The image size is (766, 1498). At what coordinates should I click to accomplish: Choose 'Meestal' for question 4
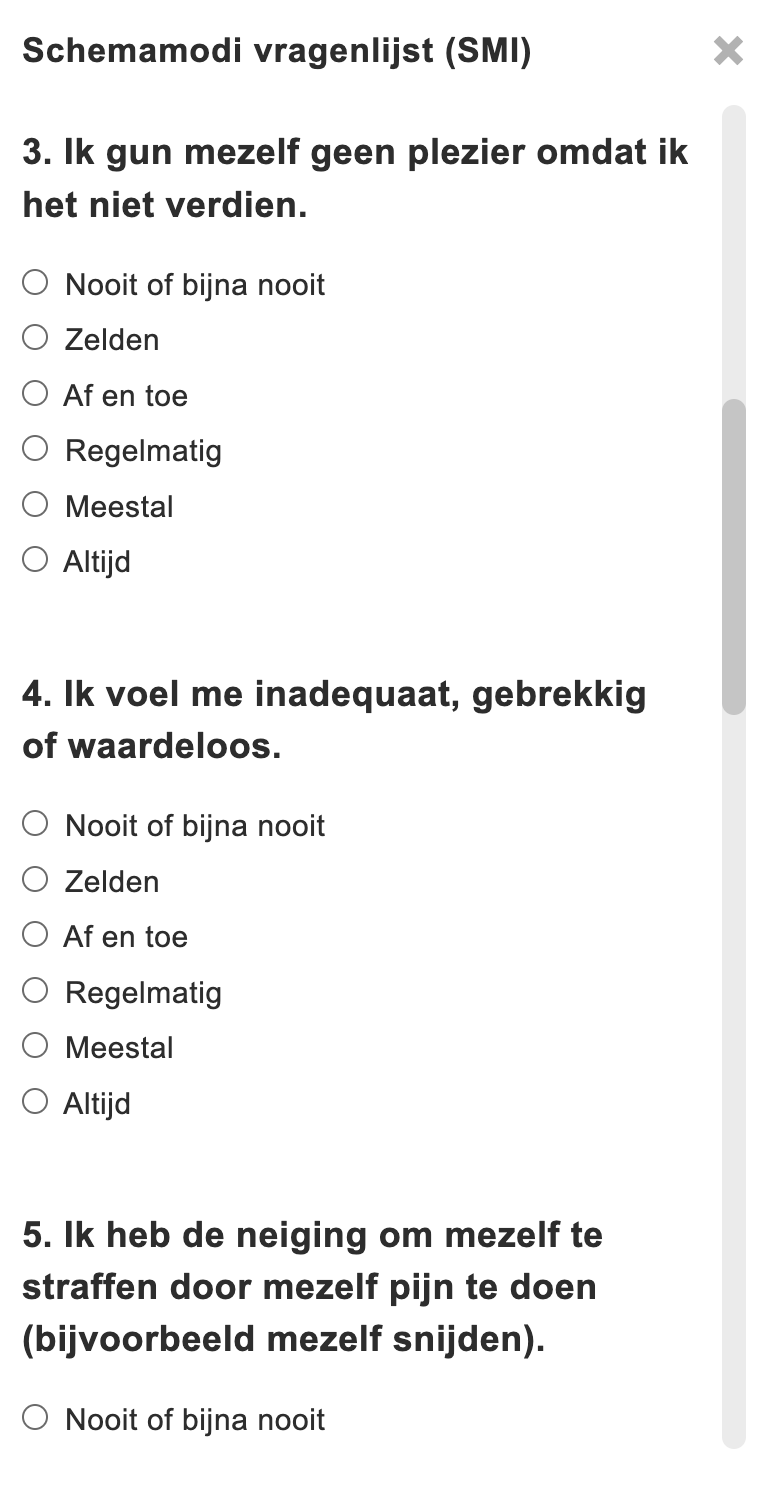pos(35,1046)
